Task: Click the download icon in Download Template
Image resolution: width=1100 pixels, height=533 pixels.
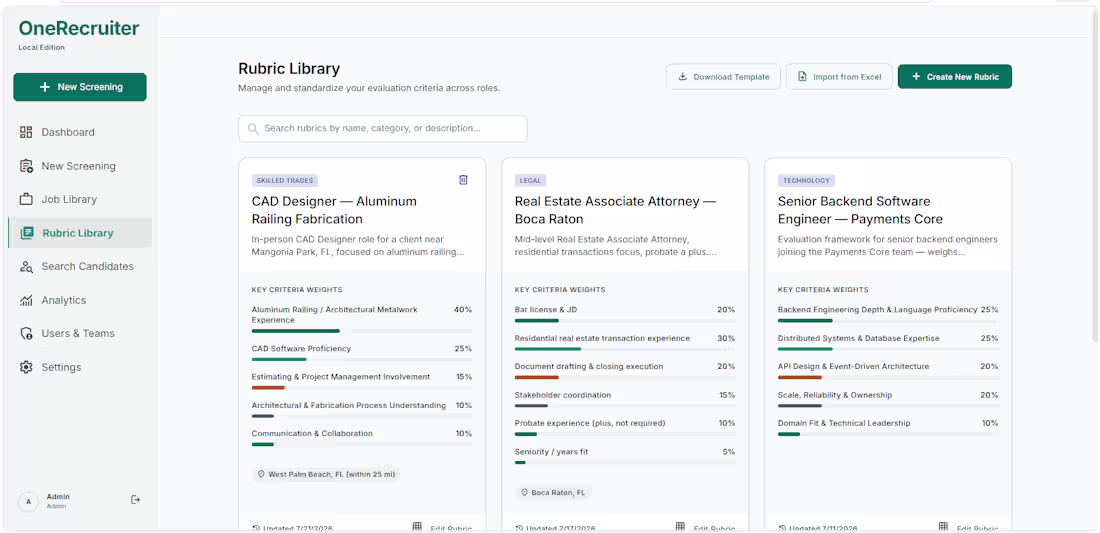Action: [x=683, y=77]
